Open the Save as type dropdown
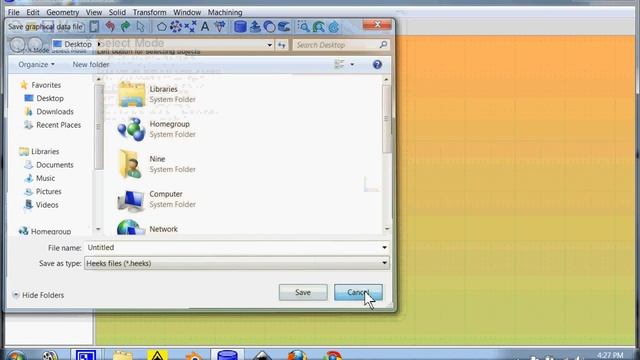Viewport: 640px width, 360px height. pyautogui.click(x=237, y=263)
